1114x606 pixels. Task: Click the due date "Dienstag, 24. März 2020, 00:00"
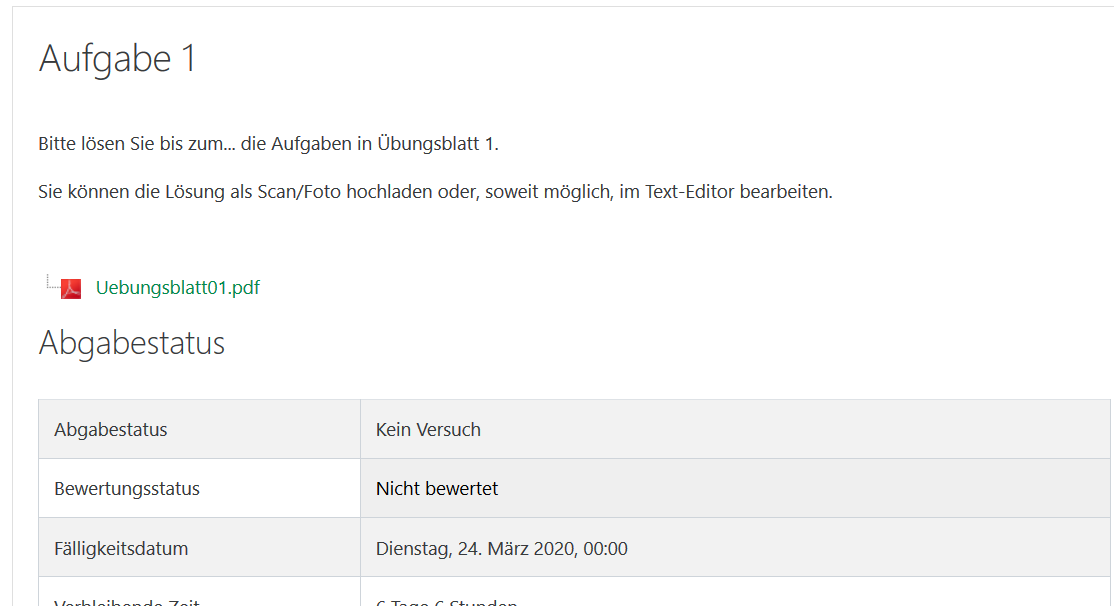pyautogui.click(x=501, y=548)
